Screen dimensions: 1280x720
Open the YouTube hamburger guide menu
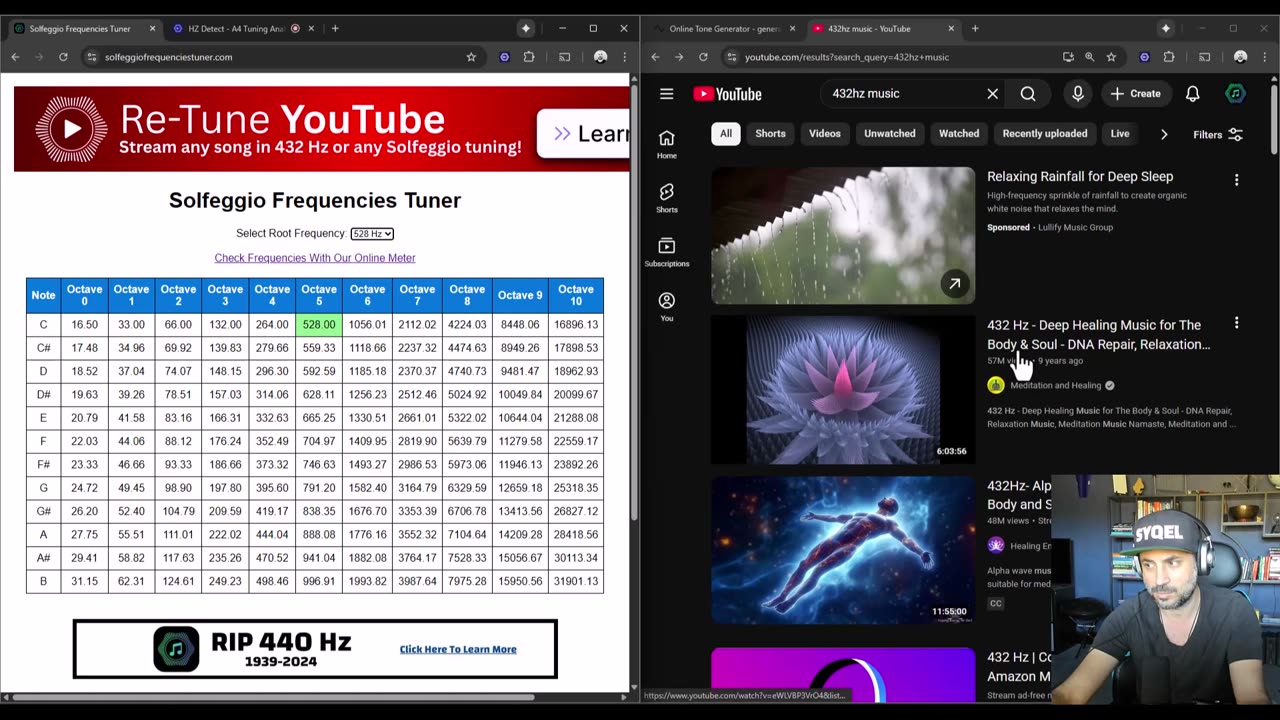(x=667, y=94)
